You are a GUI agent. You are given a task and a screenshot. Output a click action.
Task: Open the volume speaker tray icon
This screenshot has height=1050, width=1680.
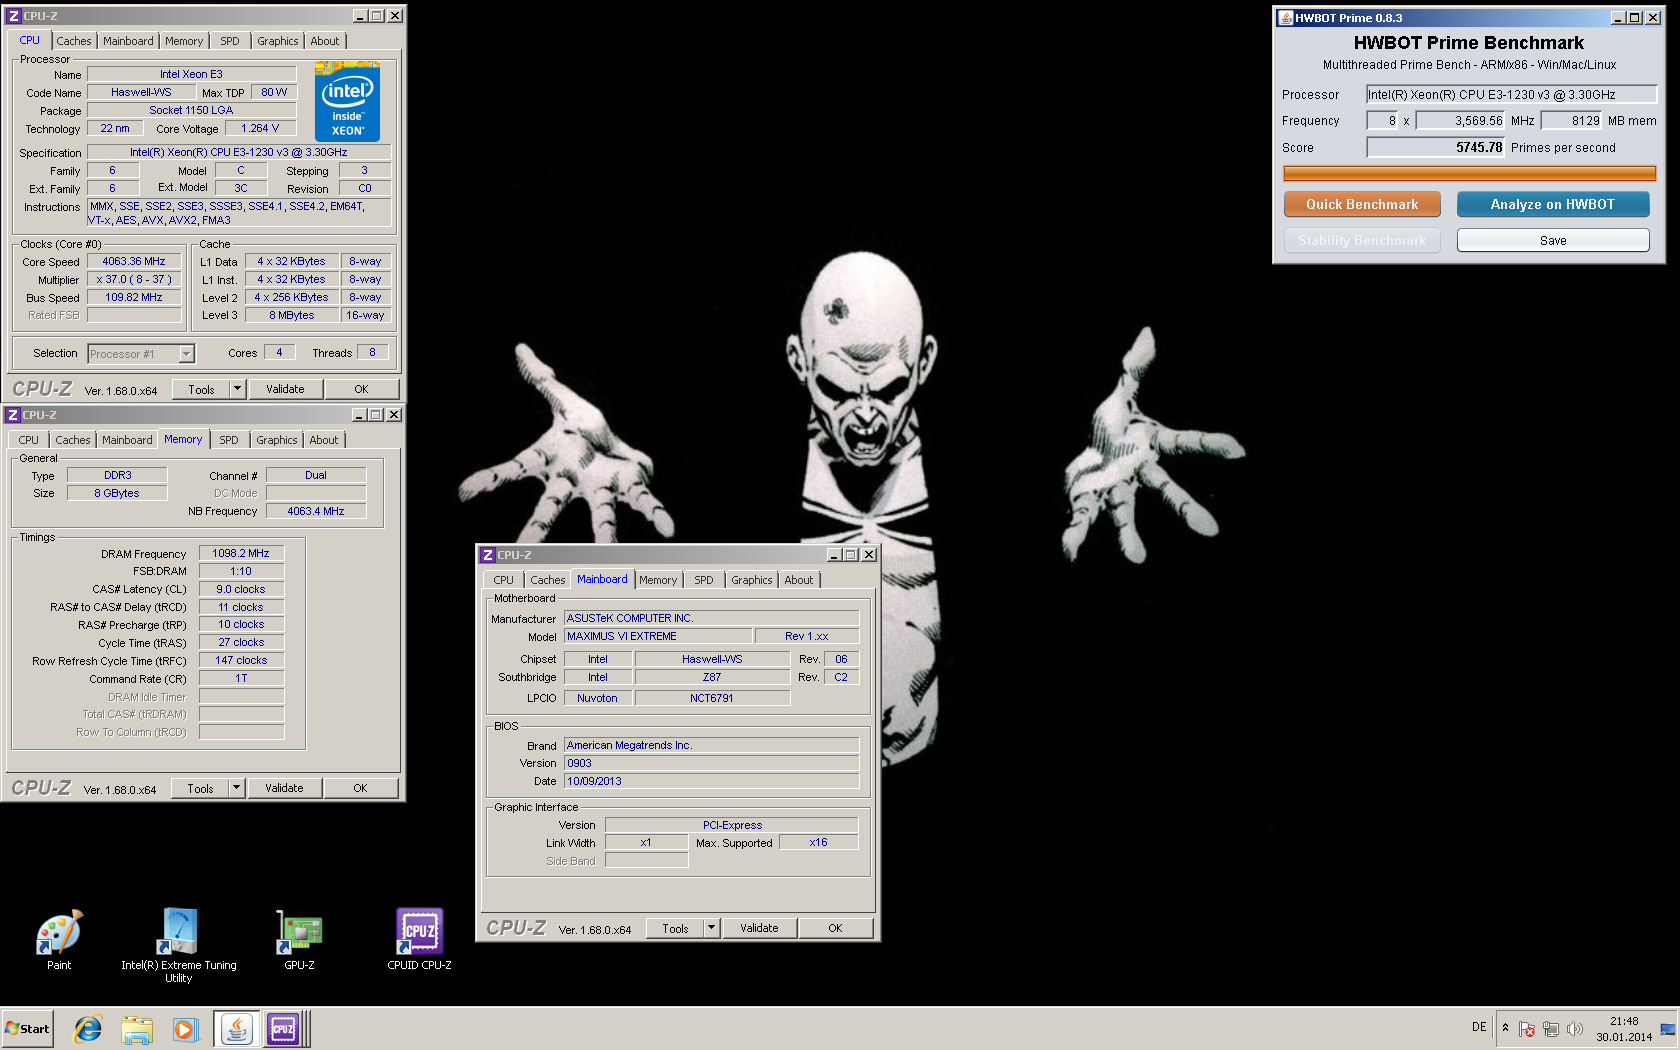pyautogui.click(x=1575, y=1029)
